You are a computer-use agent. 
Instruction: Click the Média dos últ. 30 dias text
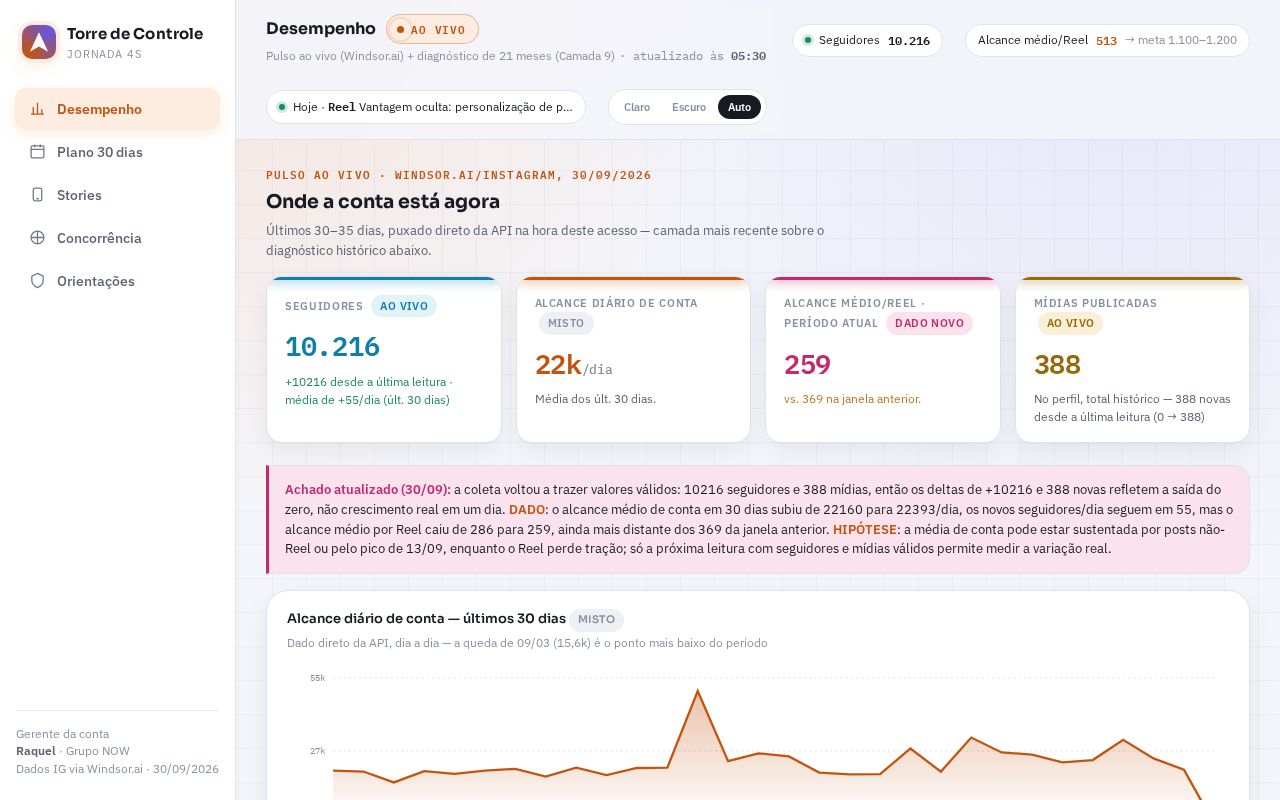(595, 399)
